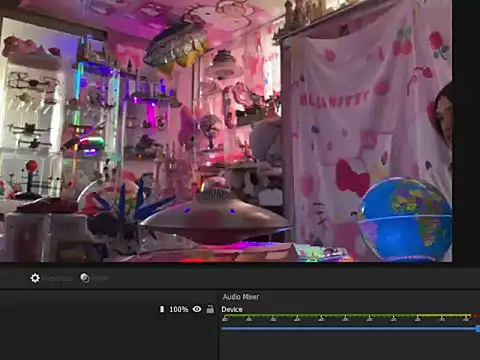This screenshot has width=480, height=360.
Task: Click the video preview canvas
Action: pyautogui.click(x=226, y=131)
